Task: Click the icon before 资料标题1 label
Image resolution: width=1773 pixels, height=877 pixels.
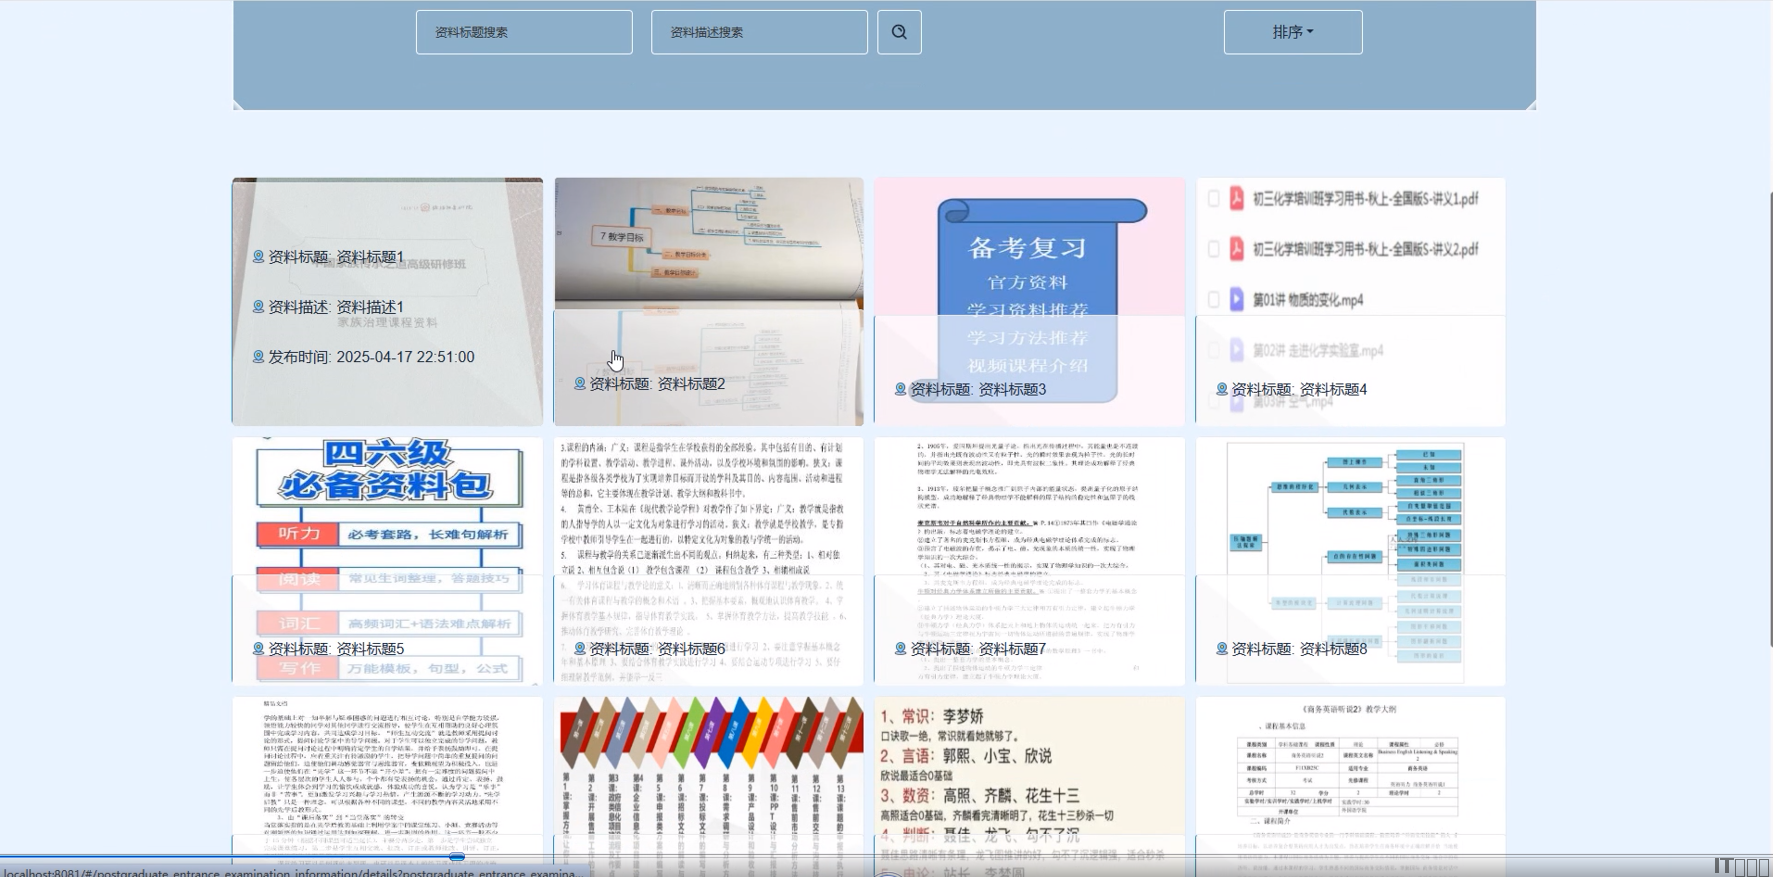Action: 258,257
